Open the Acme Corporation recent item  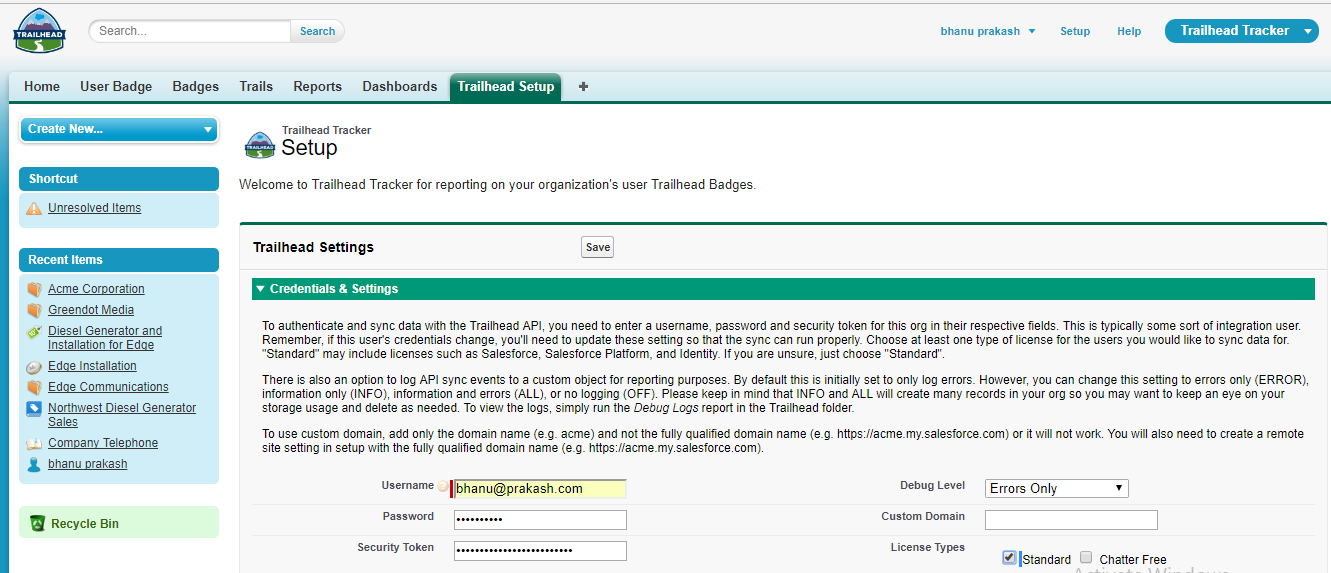click(96, 289)
